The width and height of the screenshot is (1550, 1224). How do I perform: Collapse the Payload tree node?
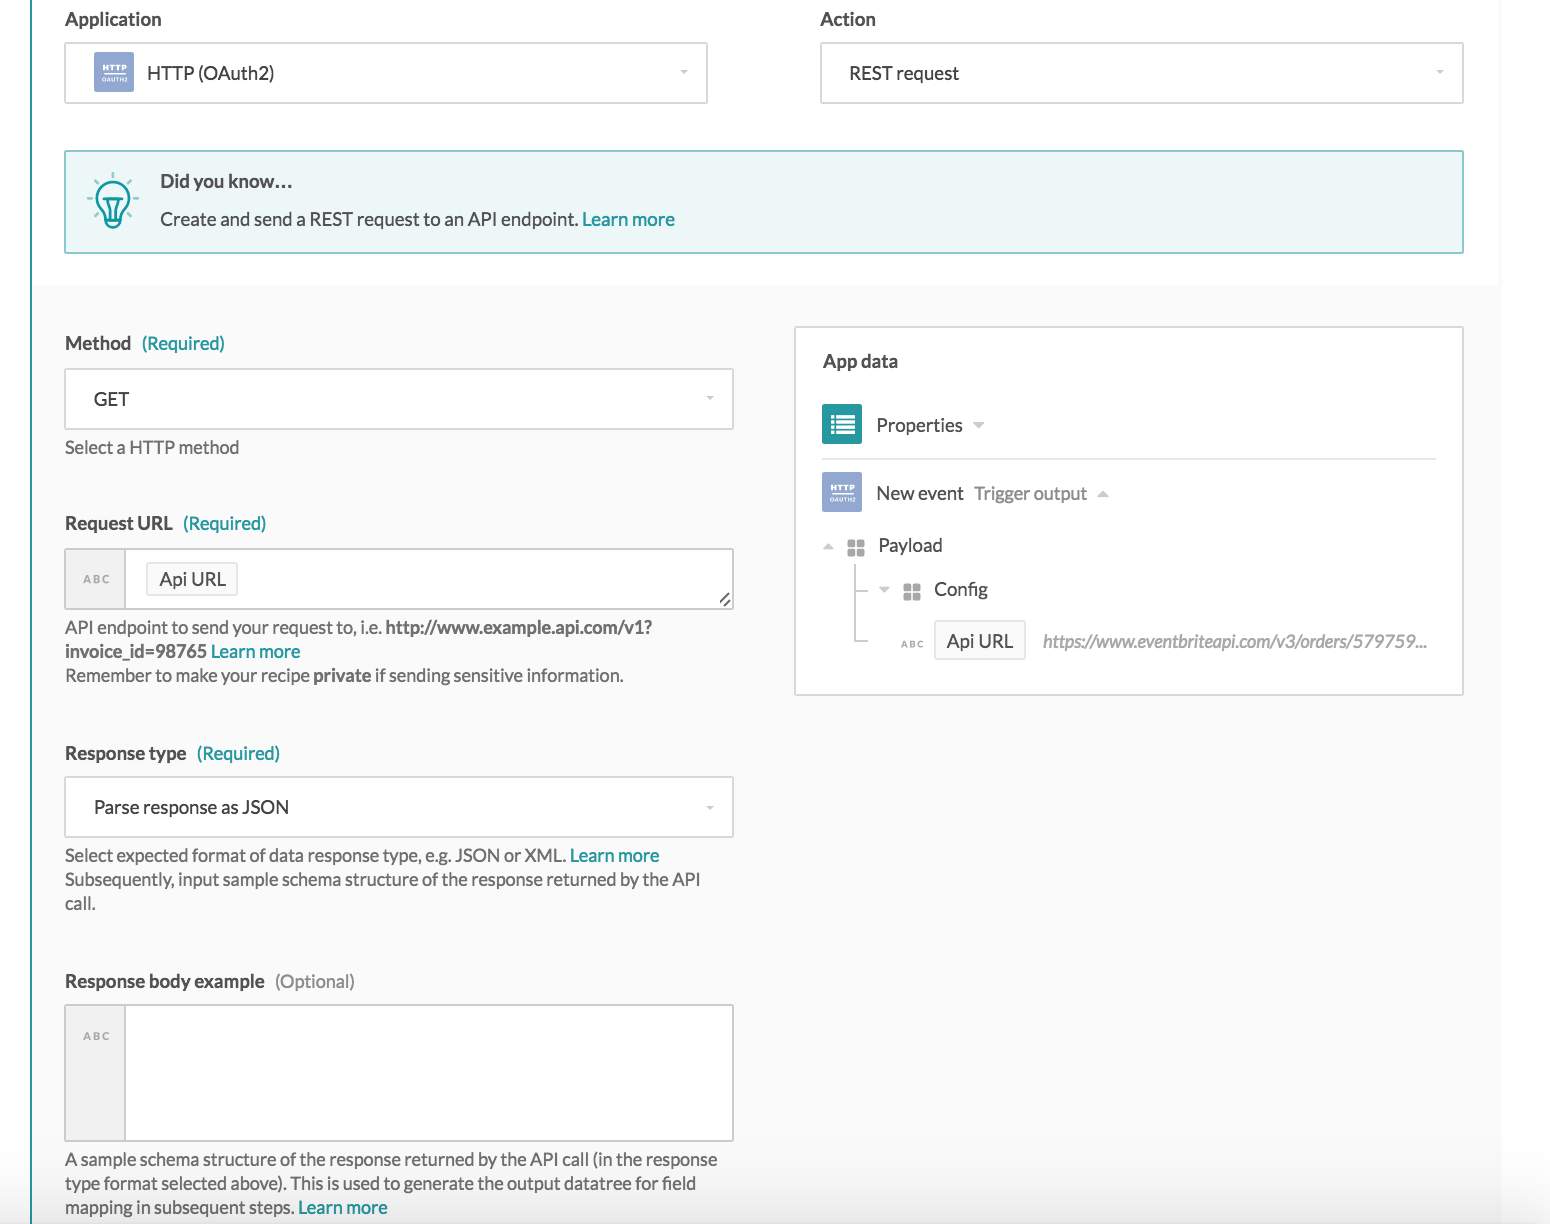pos(828,546)
